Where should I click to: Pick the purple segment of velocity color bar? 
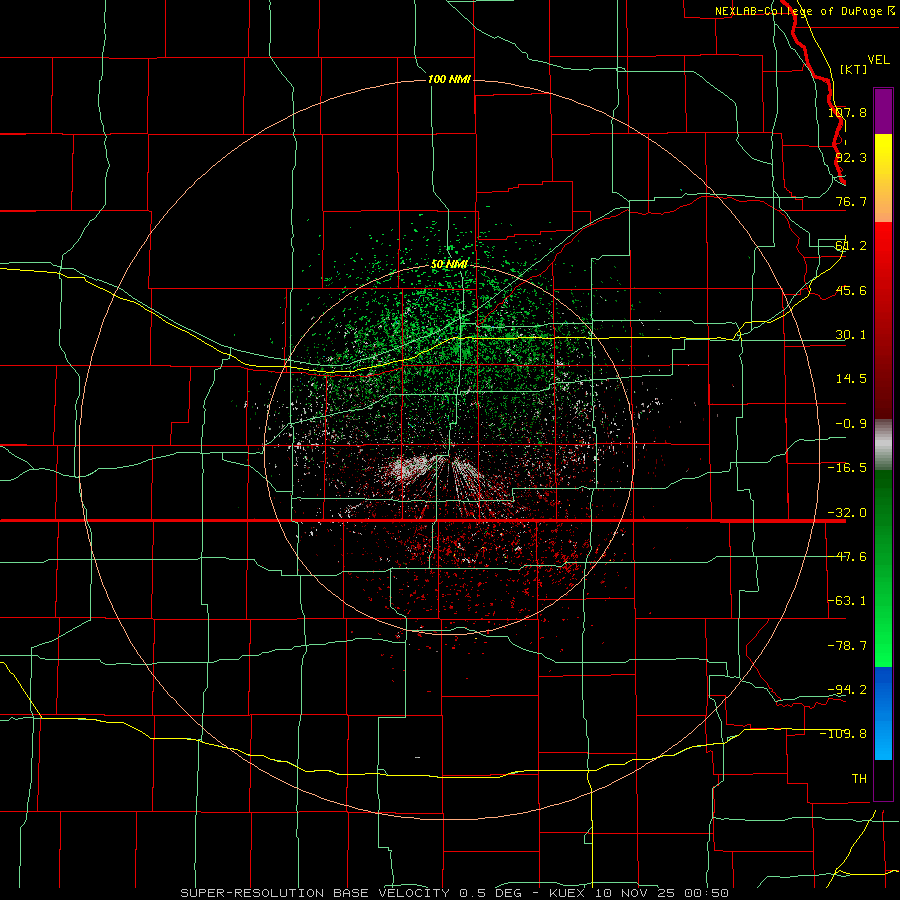click(x=883, y=111)
